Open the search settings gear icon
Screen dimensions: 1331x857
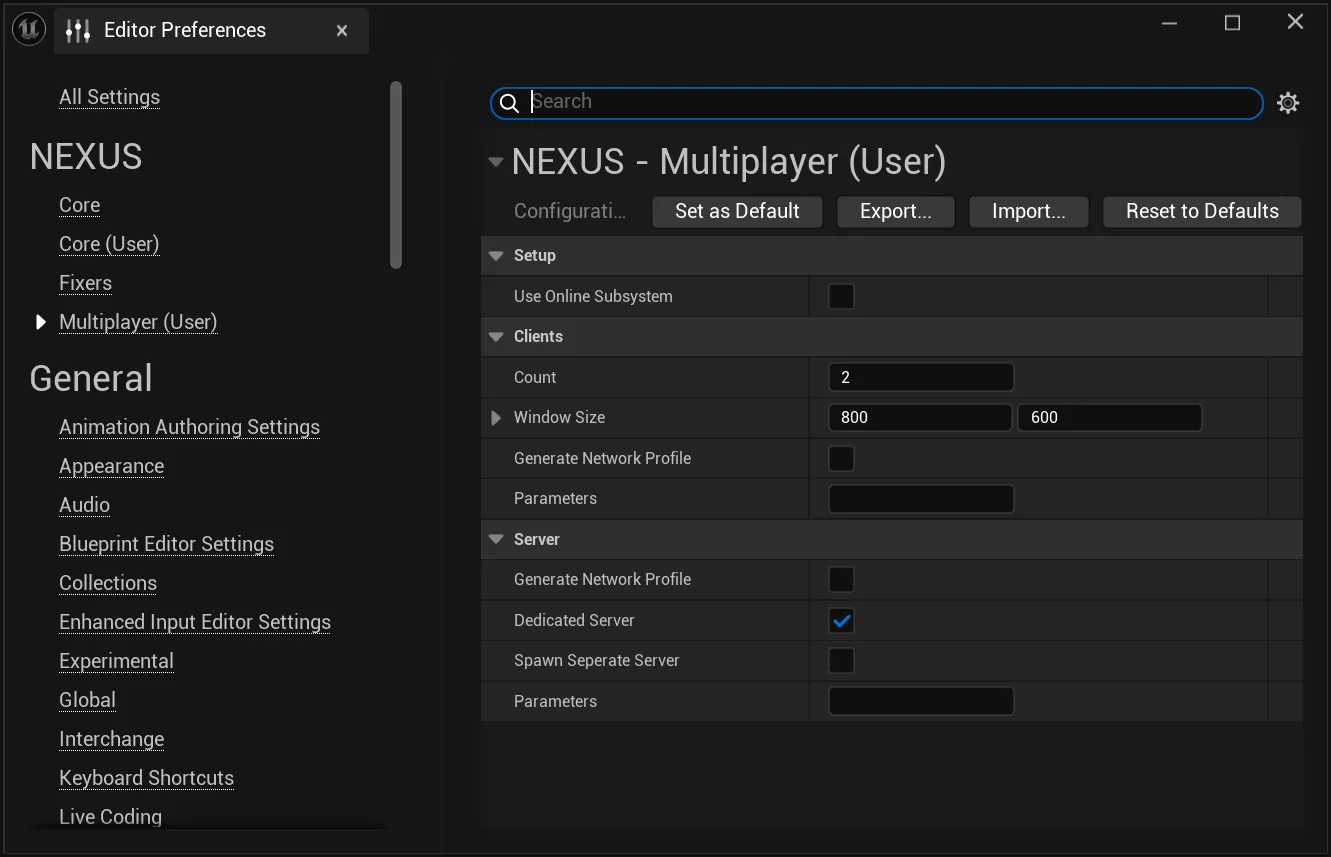pos(1288,102)
